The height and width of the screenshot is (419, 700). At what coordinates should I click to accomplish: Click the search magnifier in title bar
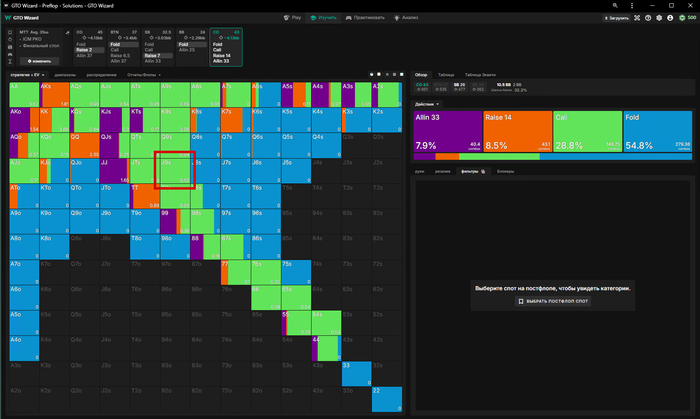click(x=615, y=5)
